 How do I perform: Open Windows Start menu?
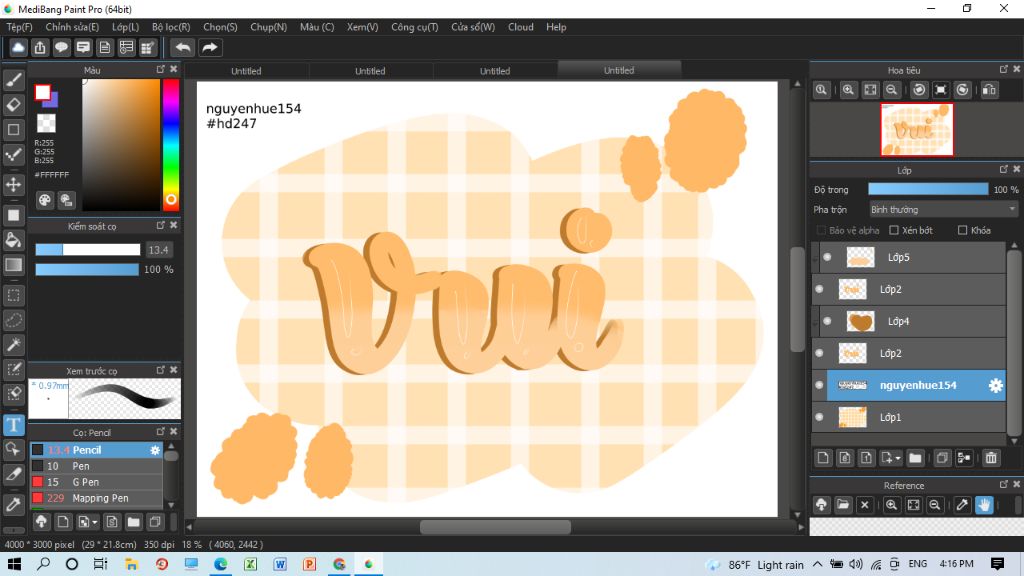[x=14, y=564]
